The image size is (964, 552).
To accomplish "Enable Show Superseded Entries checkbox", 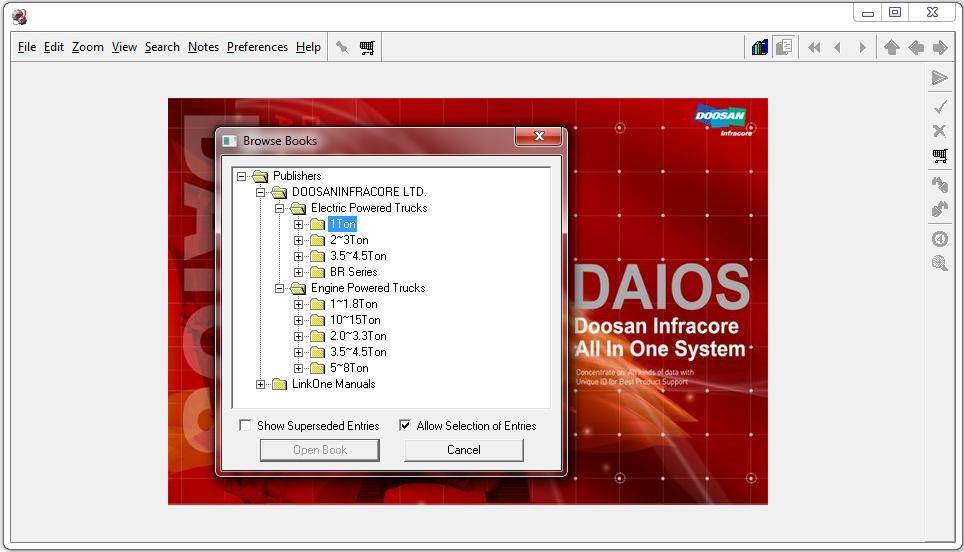I will (245, 425).
